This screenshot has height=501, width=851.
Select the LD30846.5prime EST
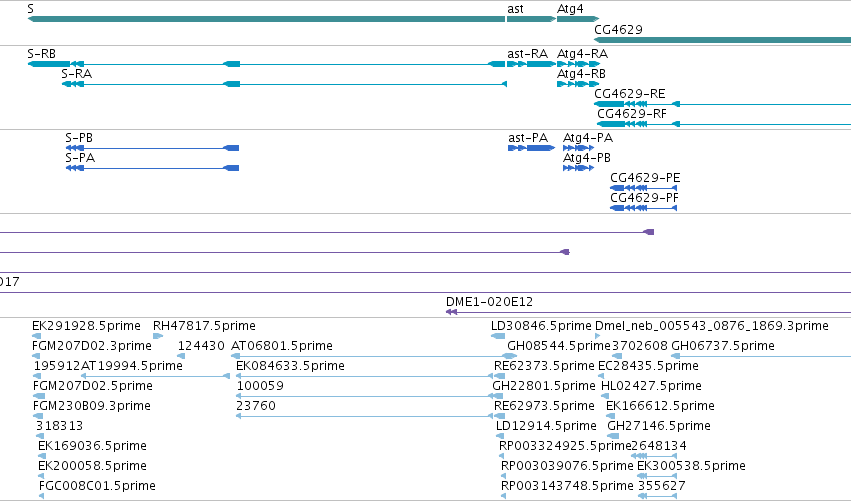pyautogui.click(x=498, y=336)
